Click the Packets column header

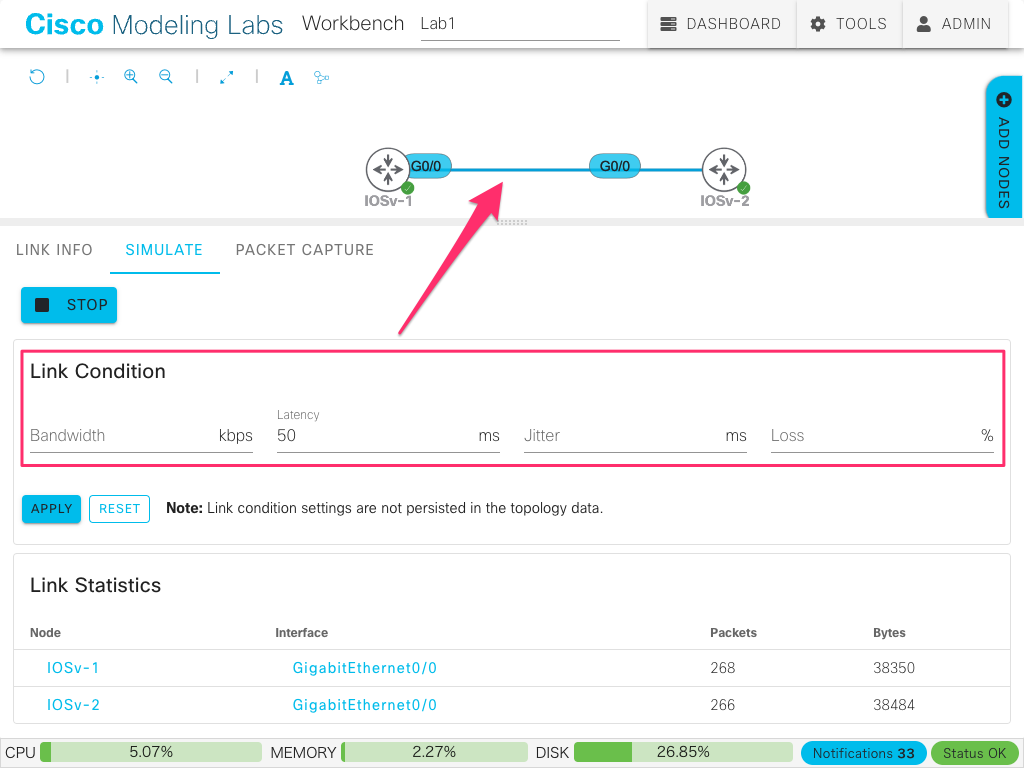tap(733, 633)
